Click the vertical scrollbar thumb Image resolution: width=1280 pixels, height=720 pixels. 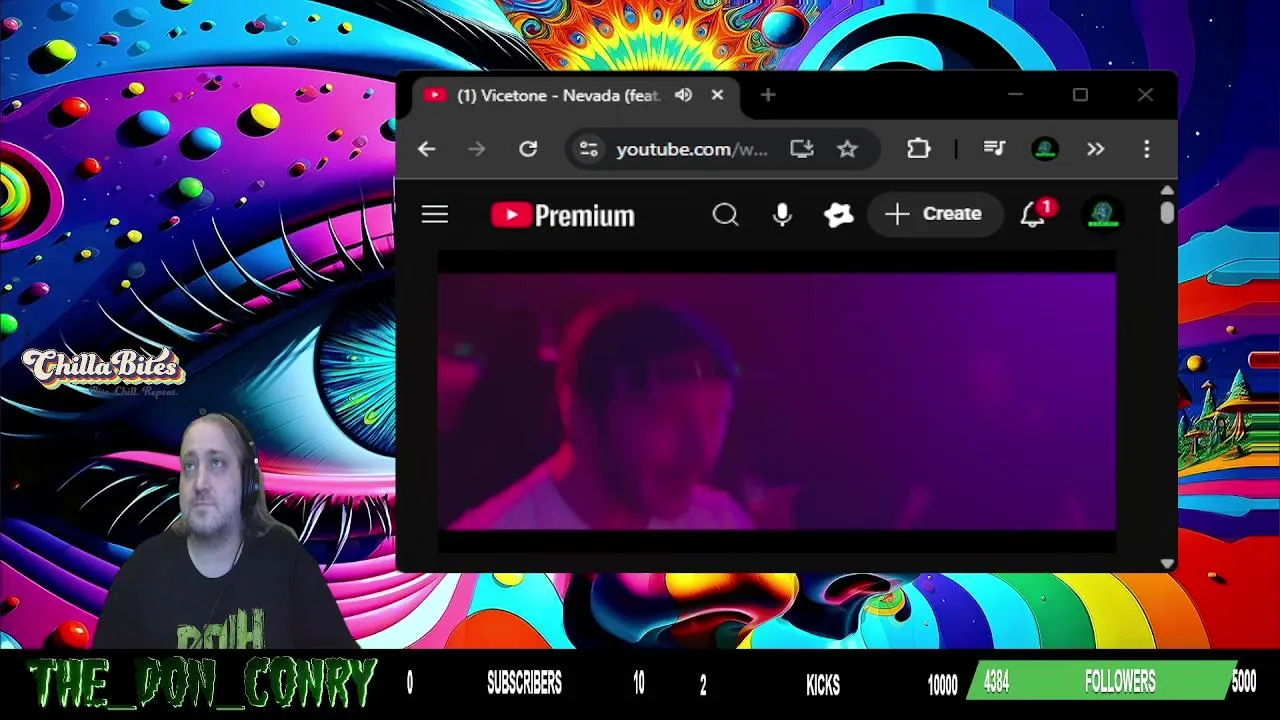1167,212
